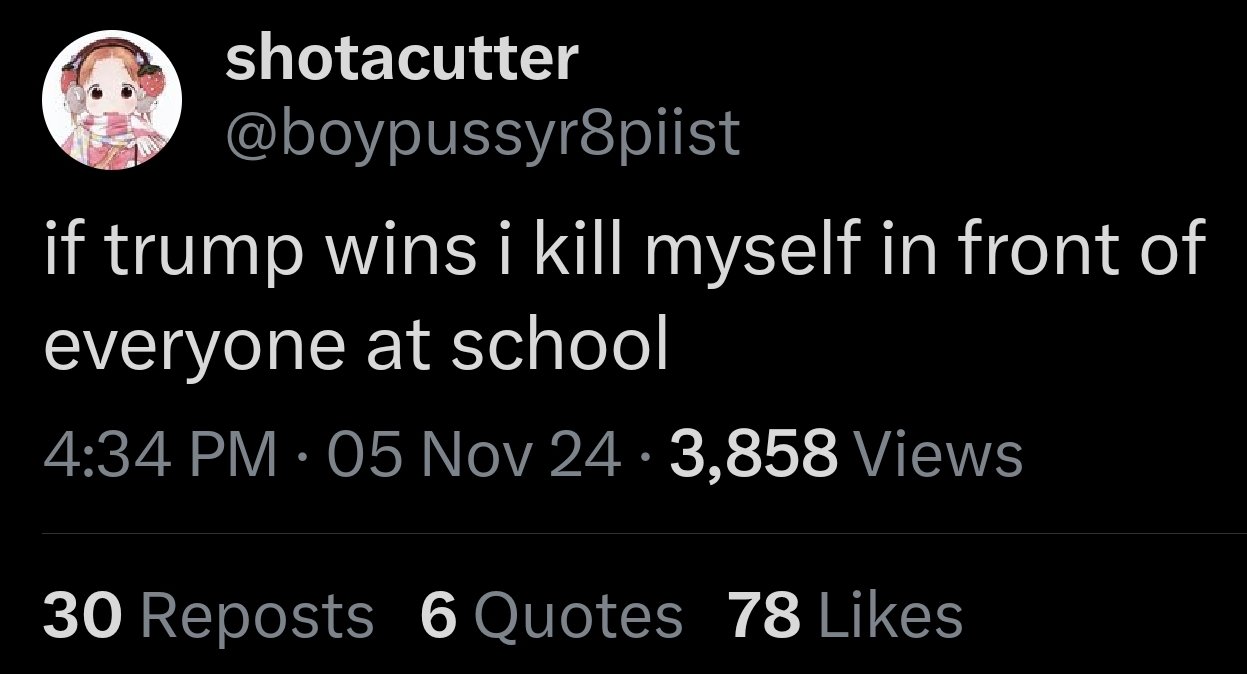The width and height of the screenshot is (1247, 674).
Task: Click the number 6 before Quotes
Action: [436, 614]
